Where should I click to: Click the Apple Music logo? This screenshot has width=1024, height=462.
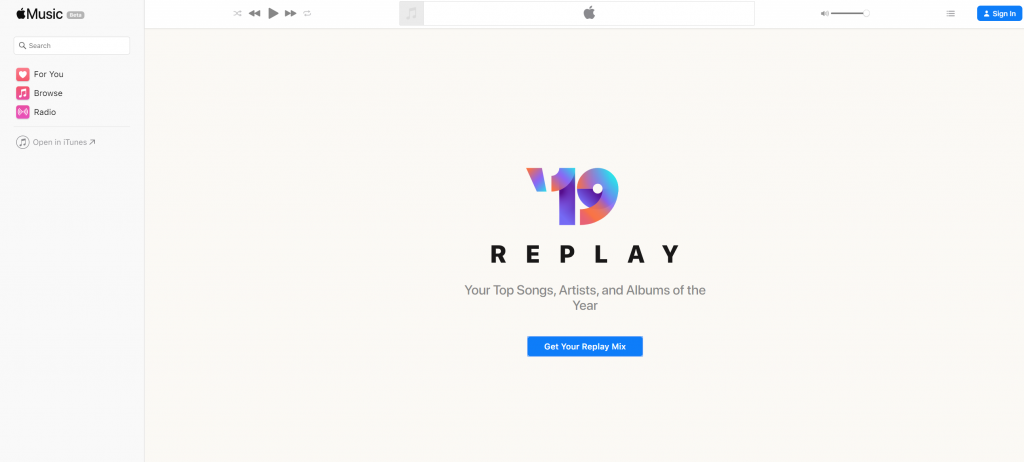click(42, 13)
